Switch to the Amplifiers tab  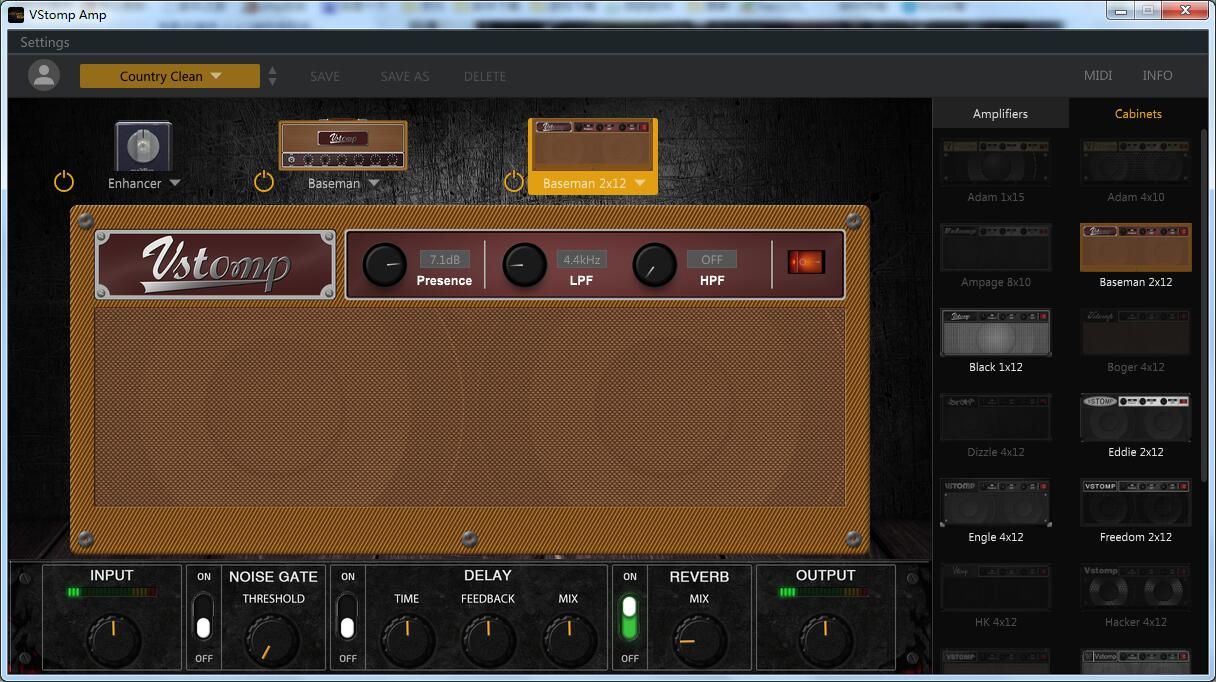[x=1000, y=113]
